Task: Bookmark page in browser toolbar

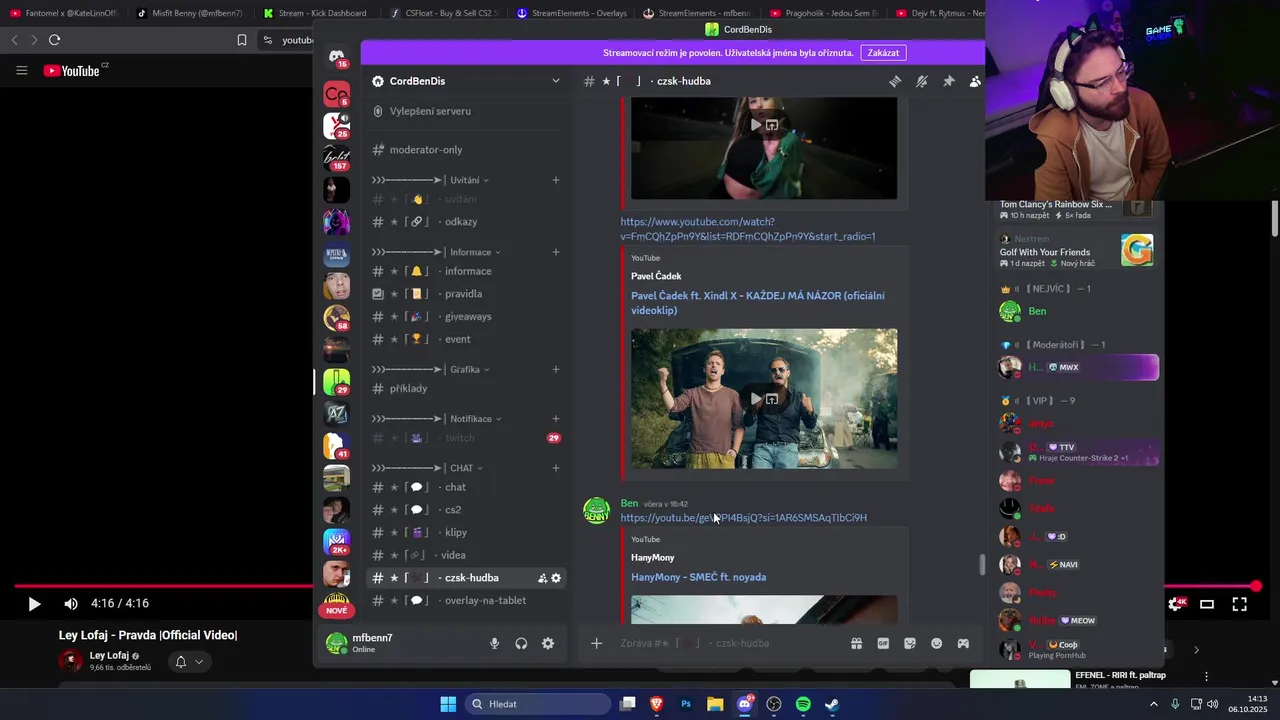Action: (241, 40)
